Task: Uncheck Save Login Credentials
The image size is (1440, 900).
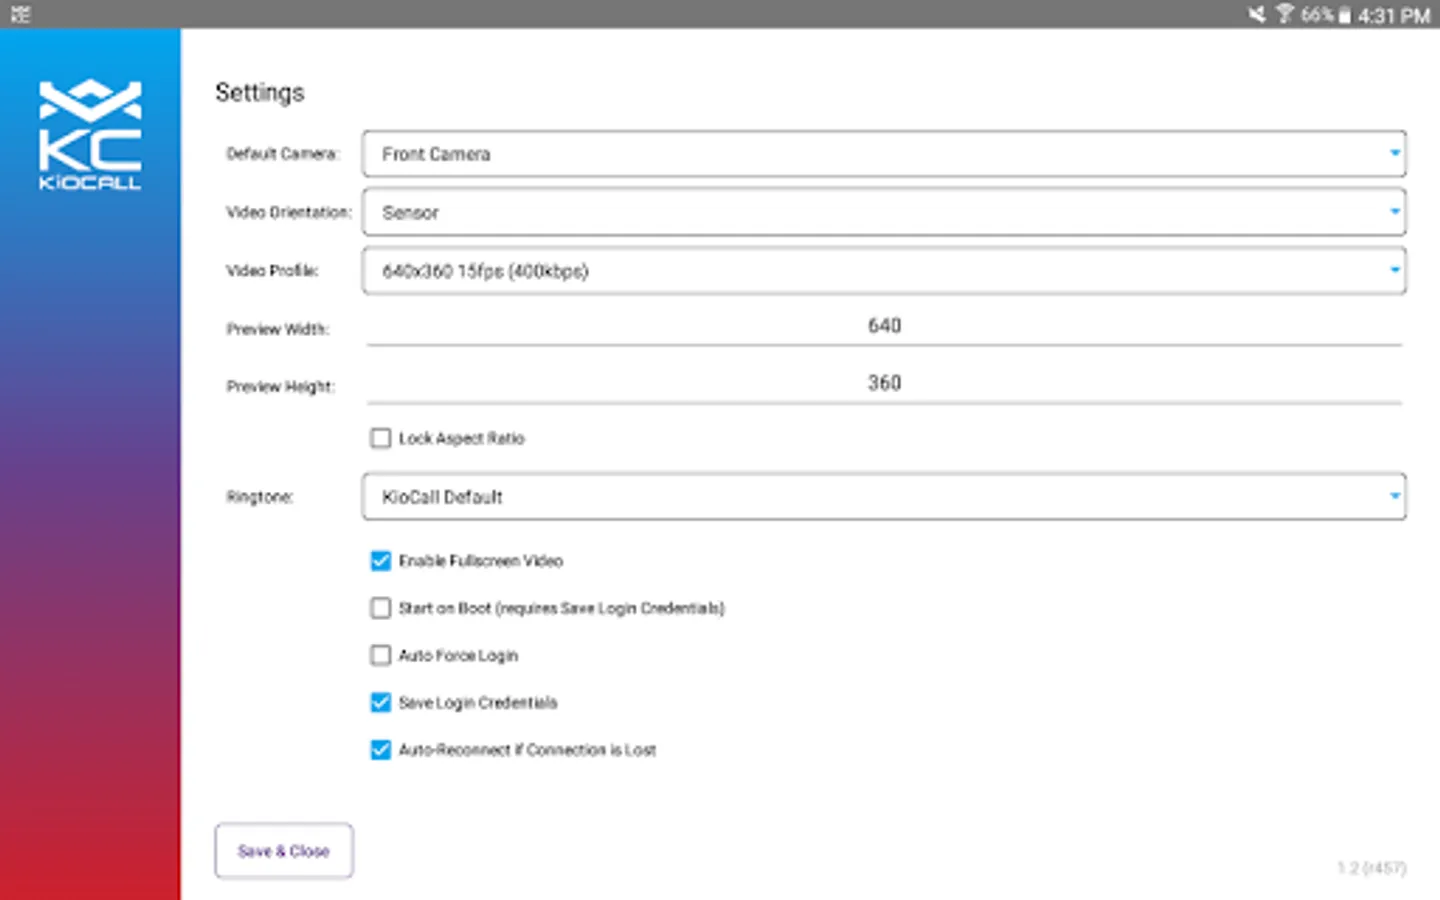Action: (381, 702)
